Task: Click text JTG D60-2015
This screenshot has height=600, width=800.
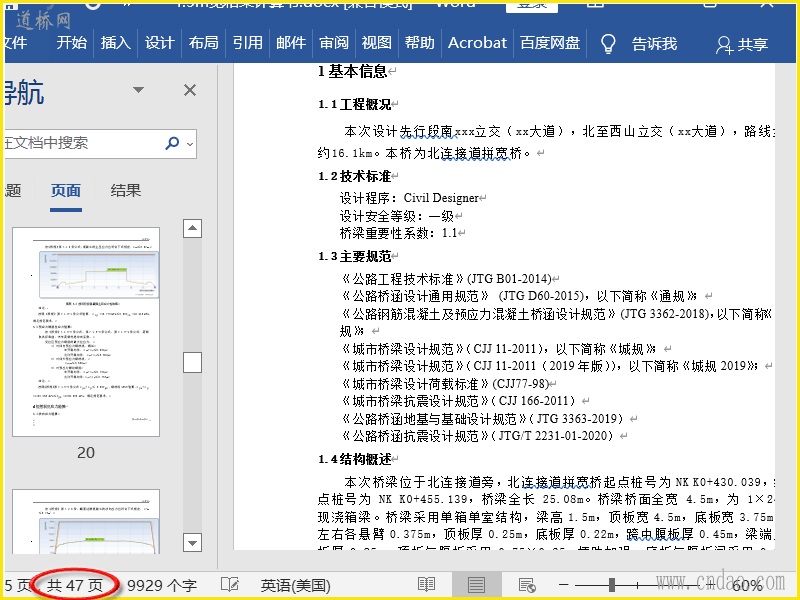Action: tap(541, 296)
